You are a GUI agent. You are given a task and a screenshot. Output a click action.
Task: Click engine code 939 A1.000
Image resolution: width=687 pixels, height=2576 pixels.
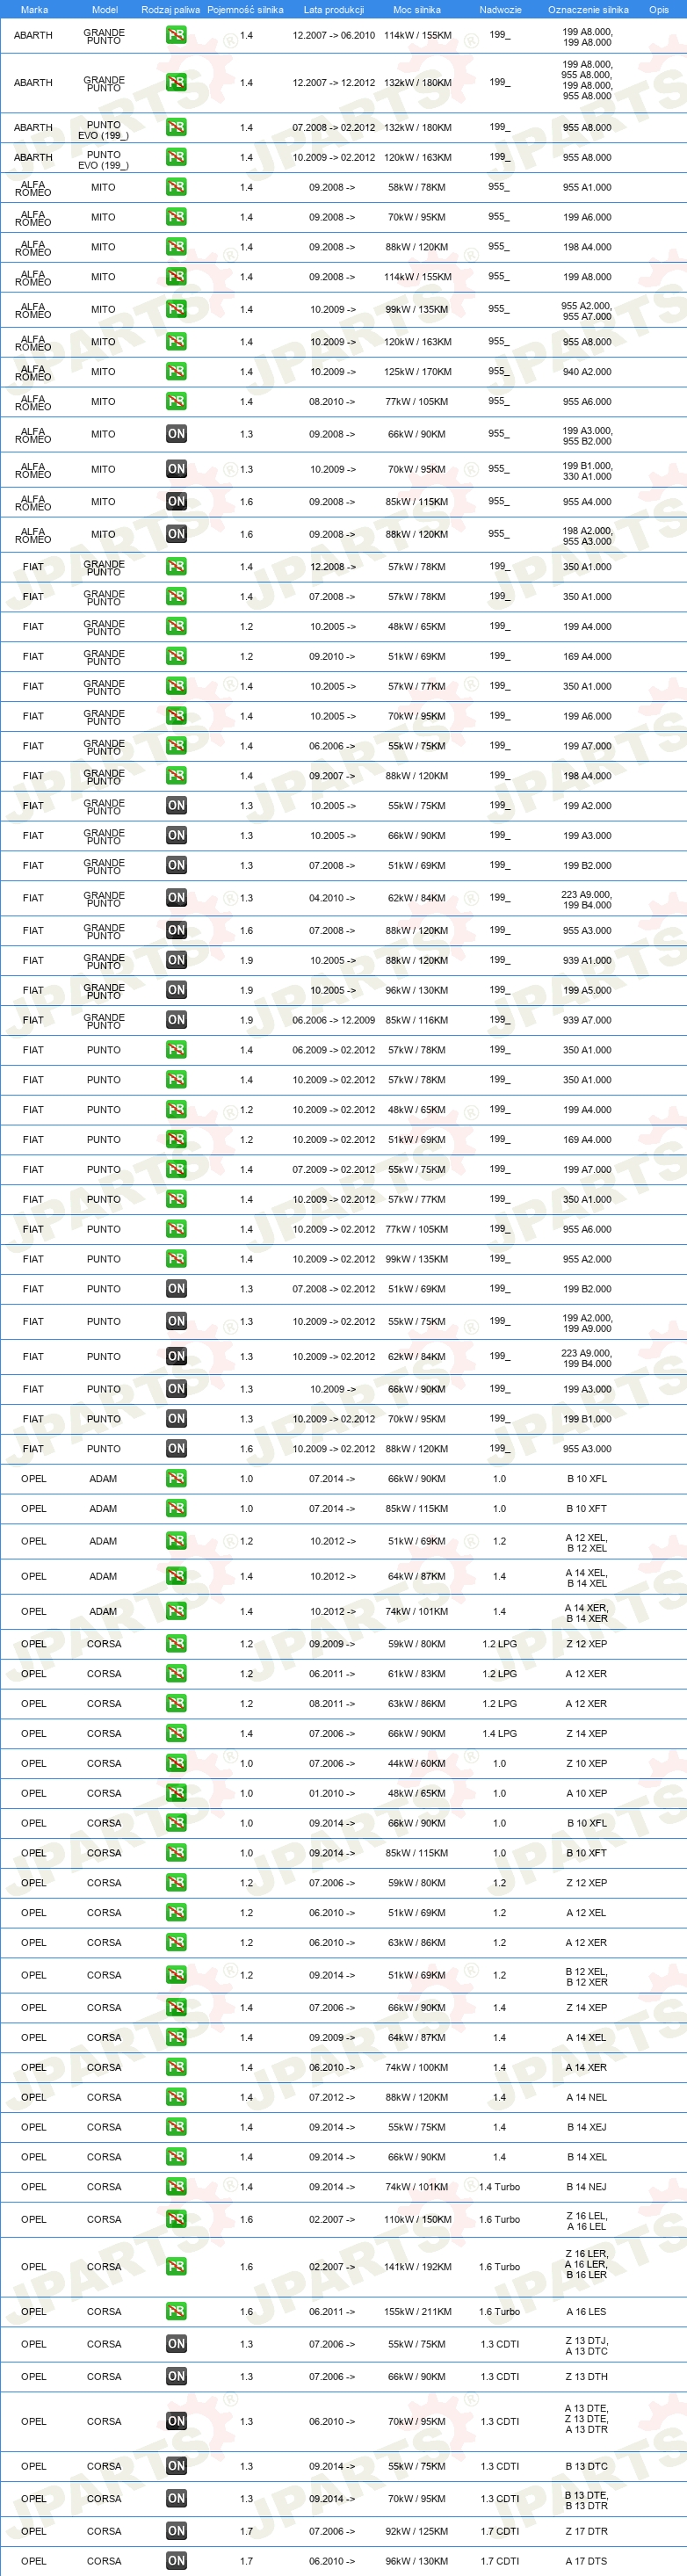point(587,960)
